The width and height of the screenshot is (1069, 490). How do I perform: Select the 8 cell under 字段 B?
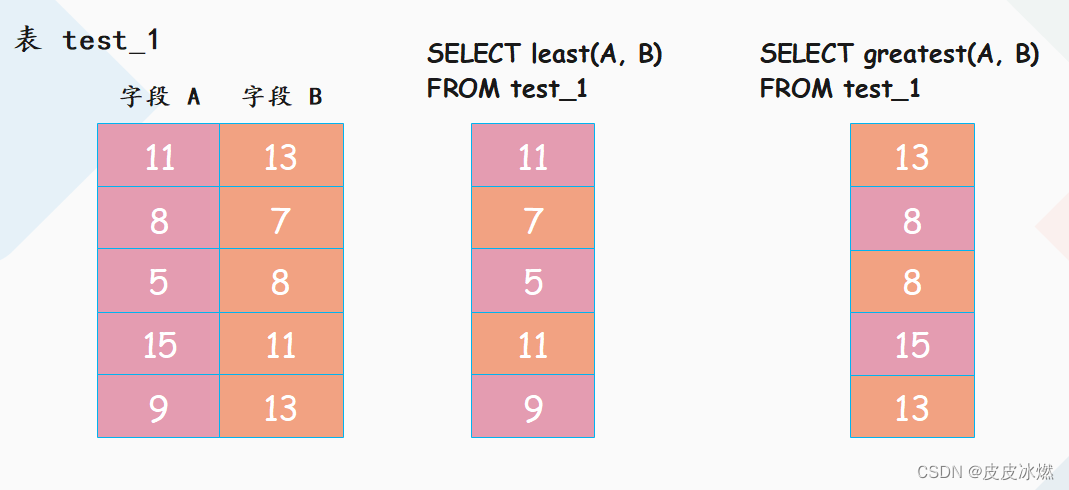(x=282, y=281)
